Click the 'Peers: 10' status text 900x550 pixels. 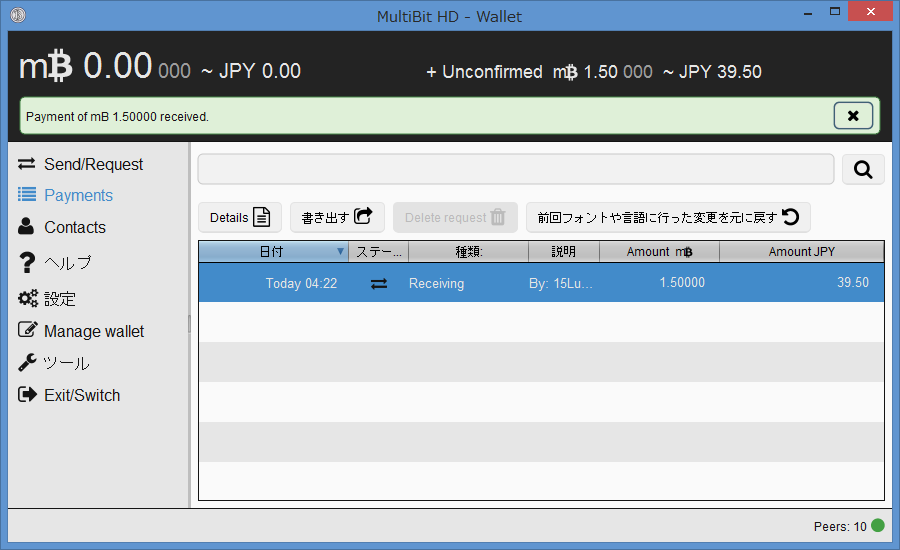840,526
